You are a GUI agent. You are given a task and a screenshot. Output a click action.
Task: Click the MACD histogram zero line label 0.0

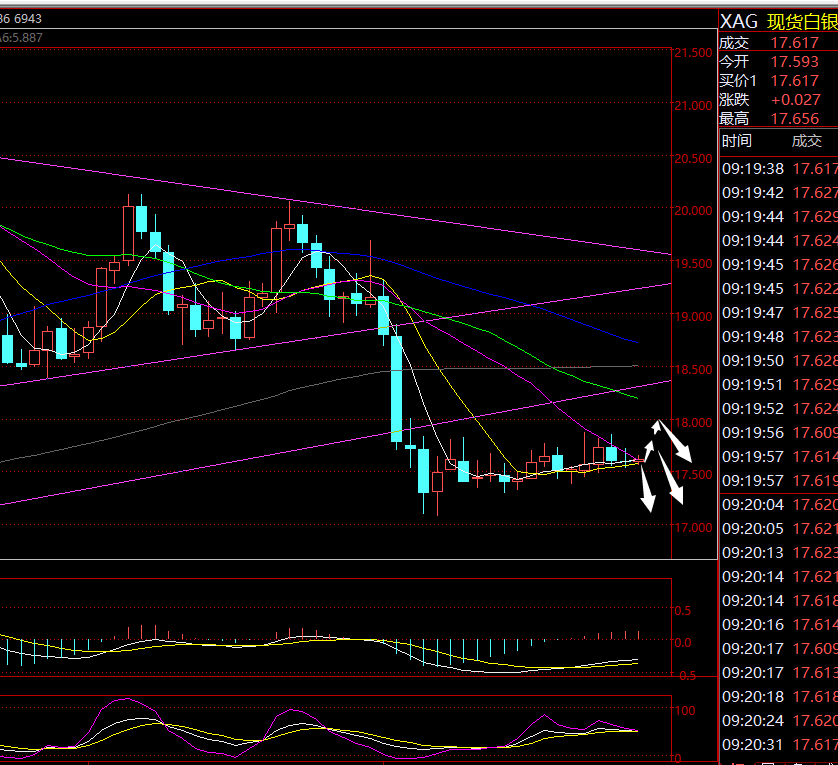(x=683, y=643)
